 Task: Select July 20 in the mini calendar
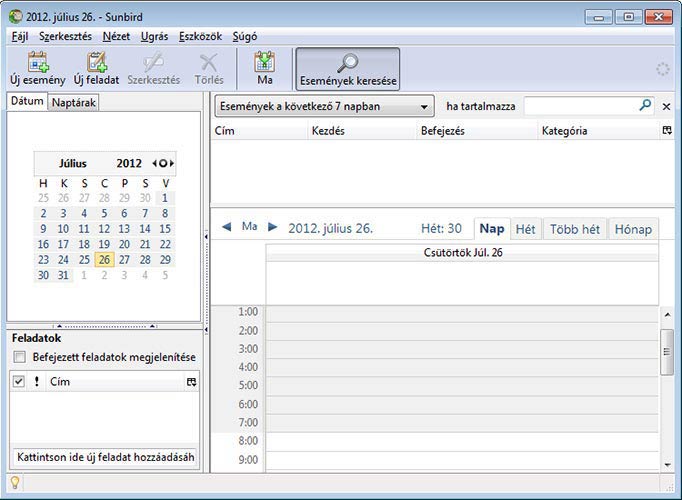coord(124,244)
